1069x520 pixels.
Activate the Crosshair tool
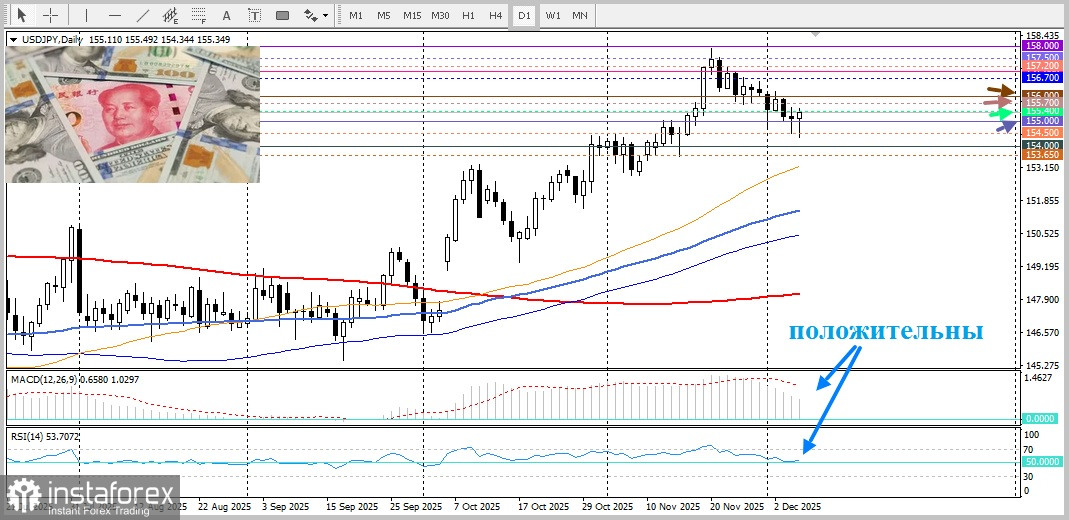[x=50, y=15]
